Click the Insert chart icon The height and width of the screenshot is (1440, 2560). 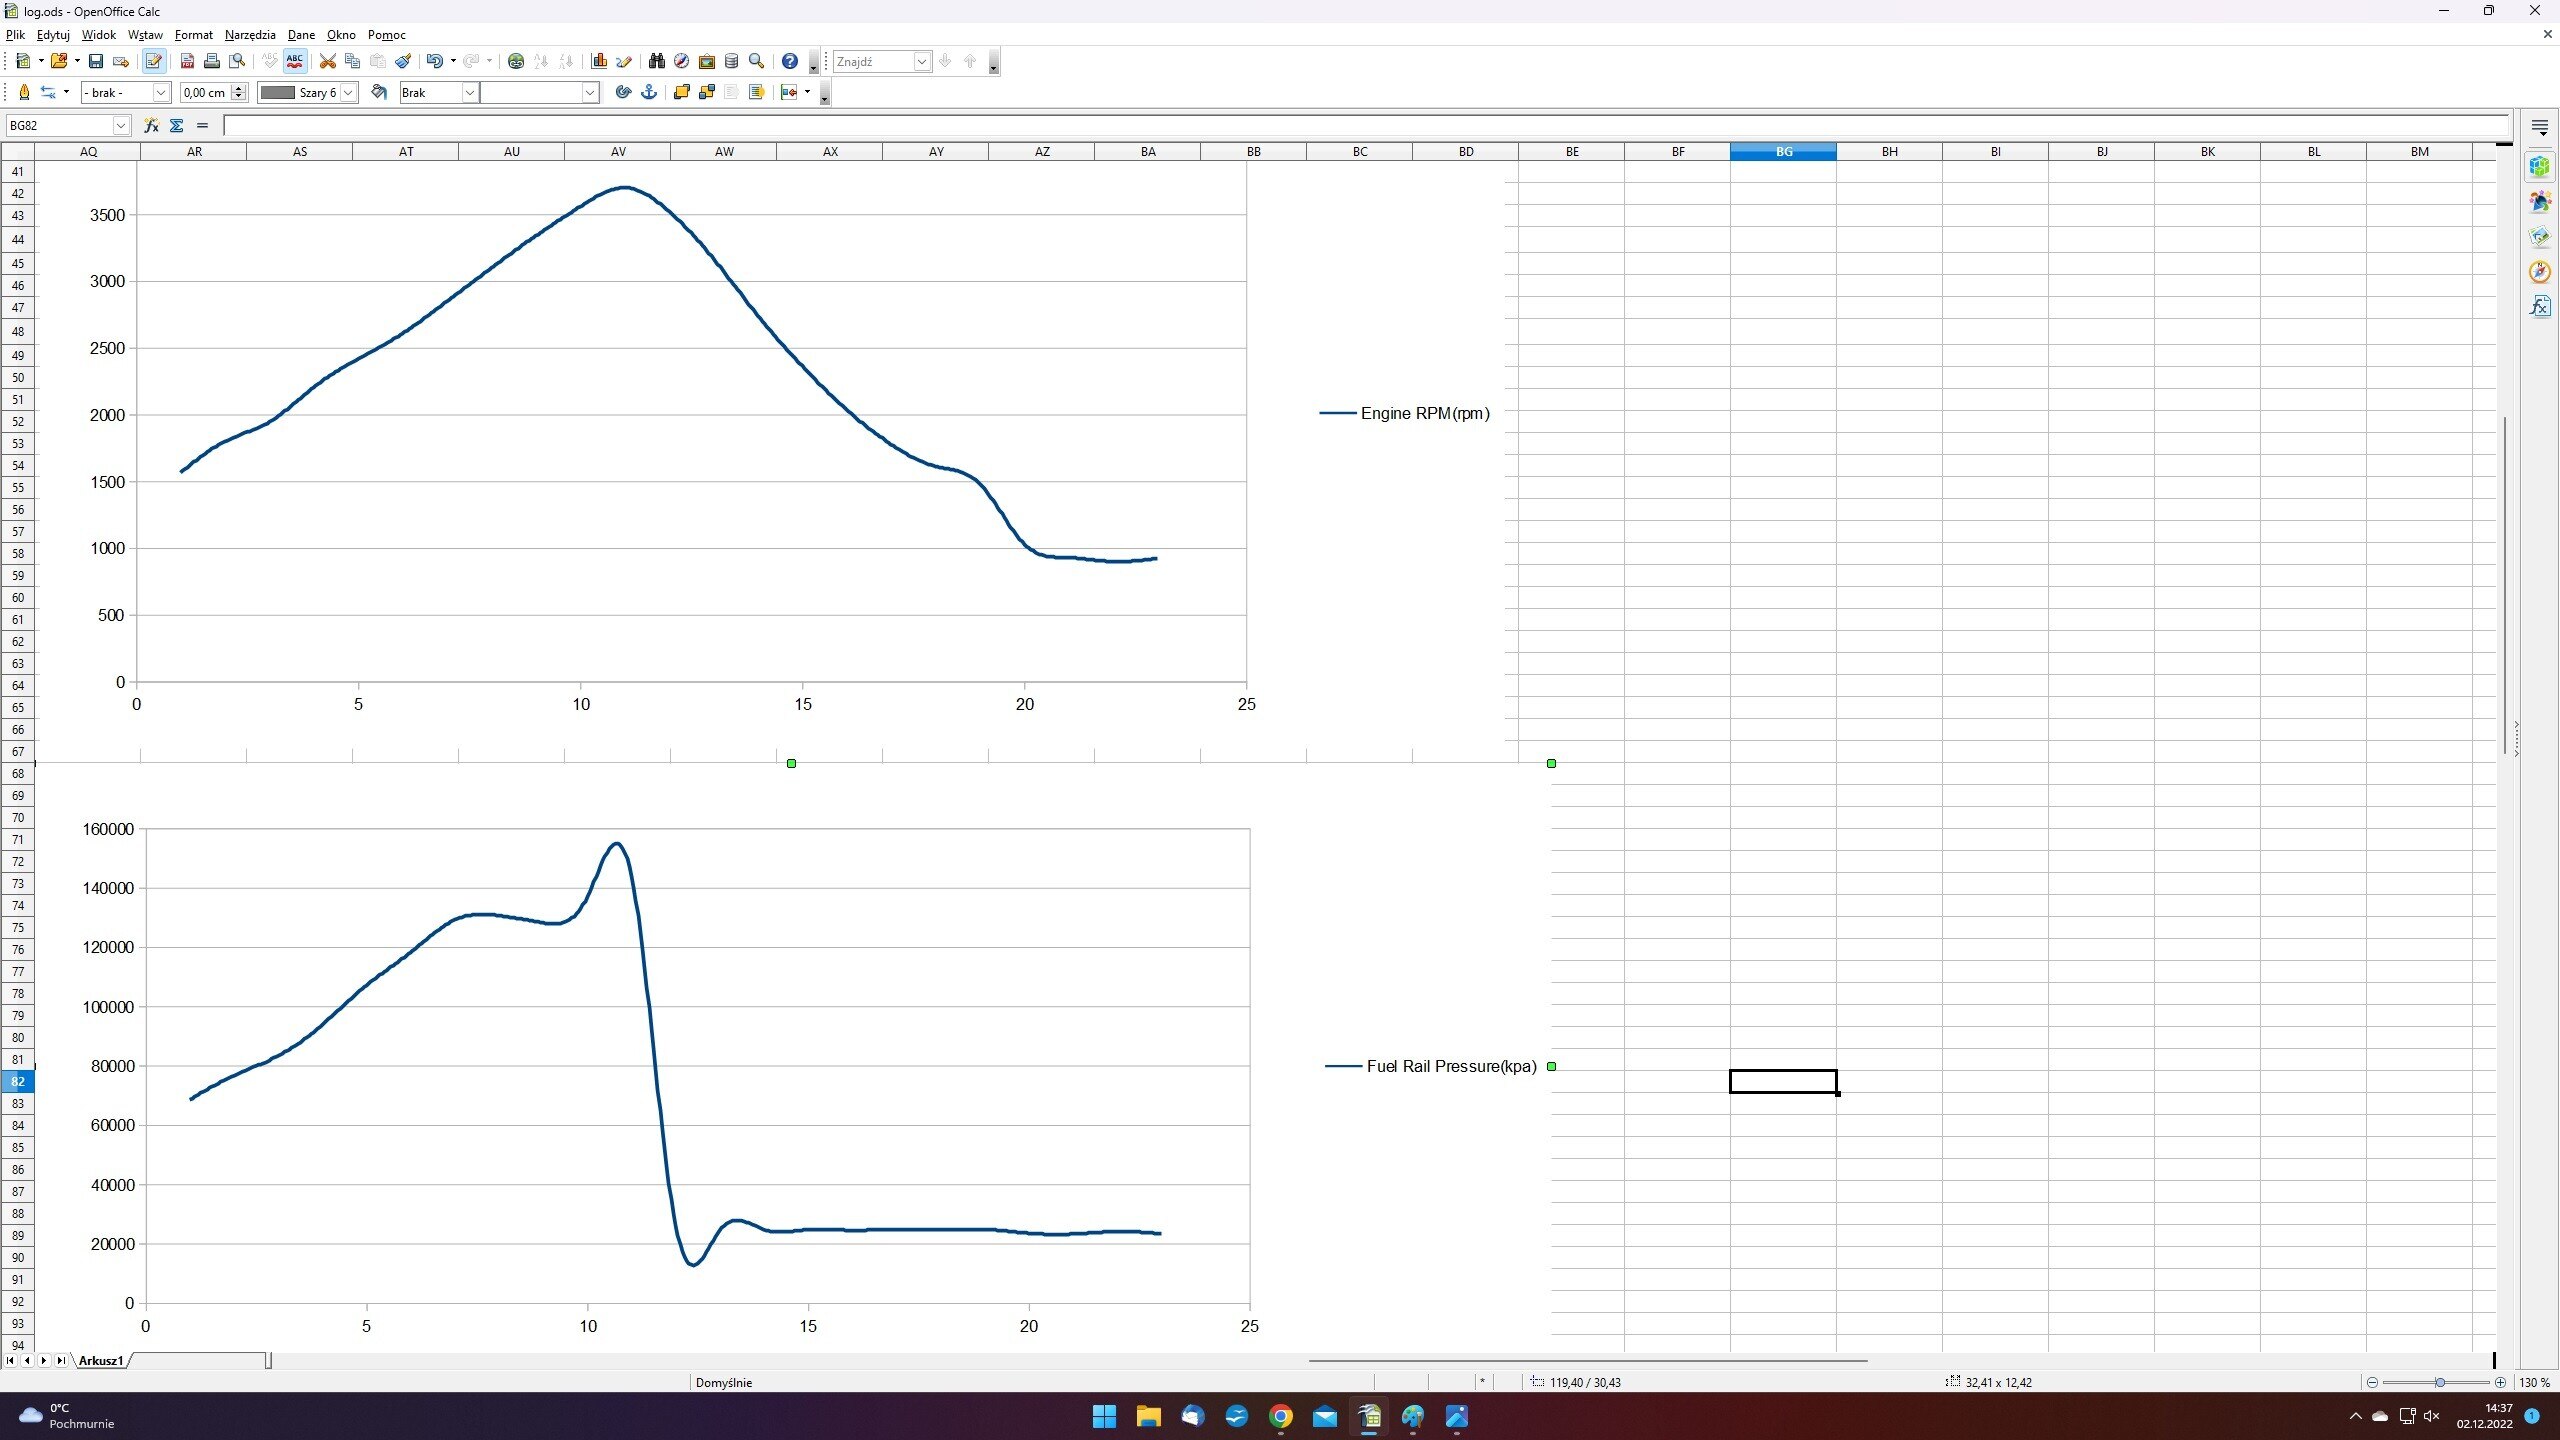[x=599, y=62]
